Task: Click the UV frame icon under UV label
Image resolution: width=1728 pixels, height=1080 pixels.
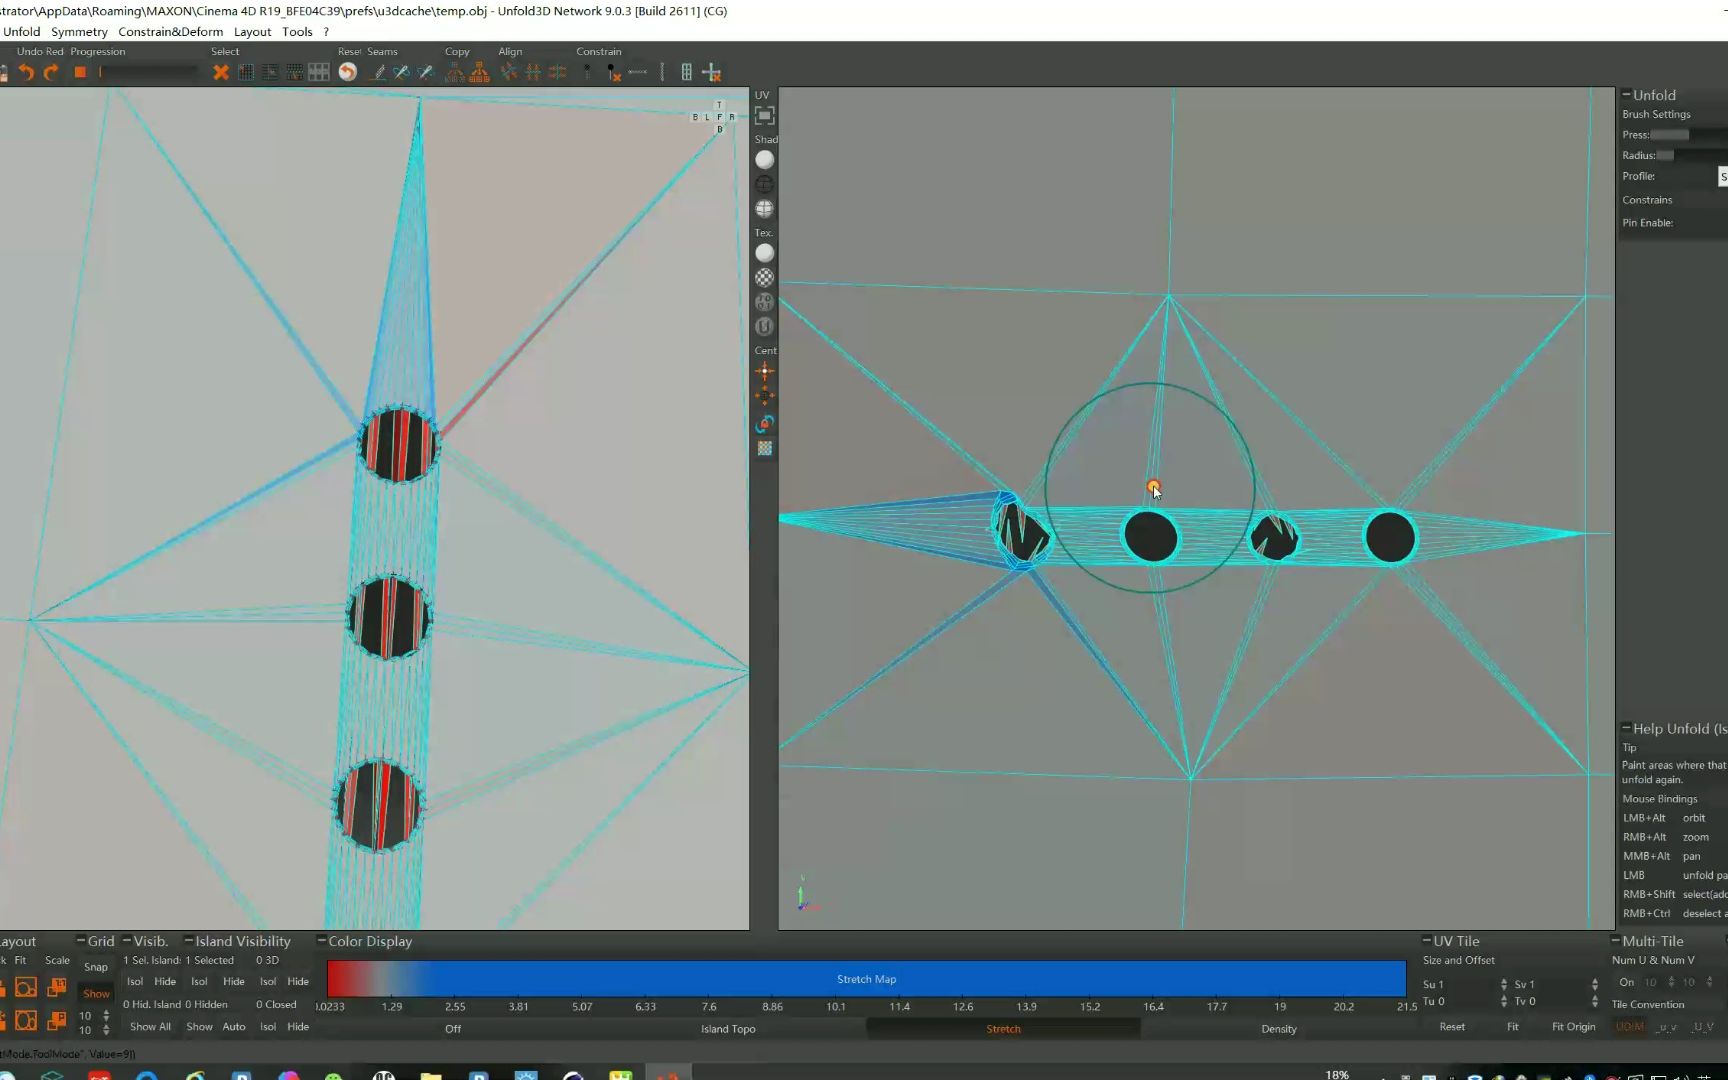Action: coord(764,116)
